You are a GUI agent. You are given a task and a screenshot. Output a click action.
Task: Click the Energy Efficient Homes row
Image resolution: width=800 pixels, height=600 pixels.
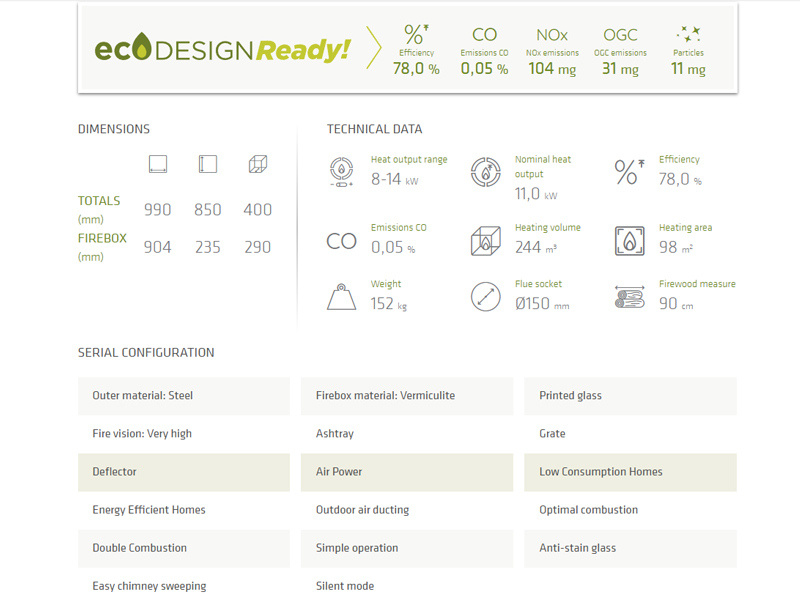click(x=184, y=510)
